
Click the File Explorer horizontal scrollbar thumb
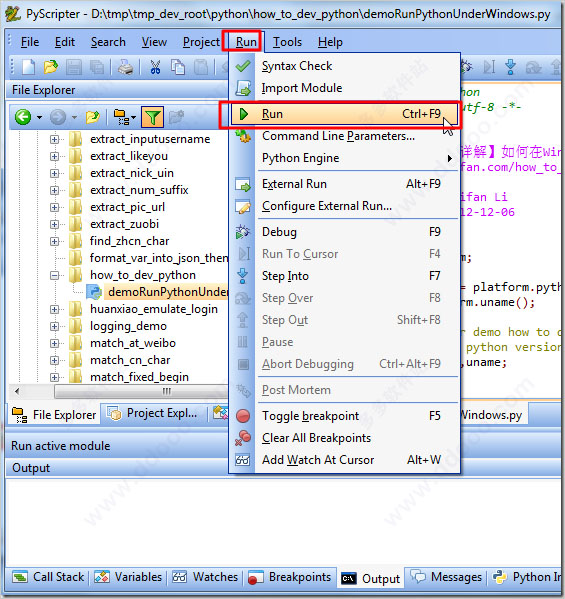(x=141, y=391)
